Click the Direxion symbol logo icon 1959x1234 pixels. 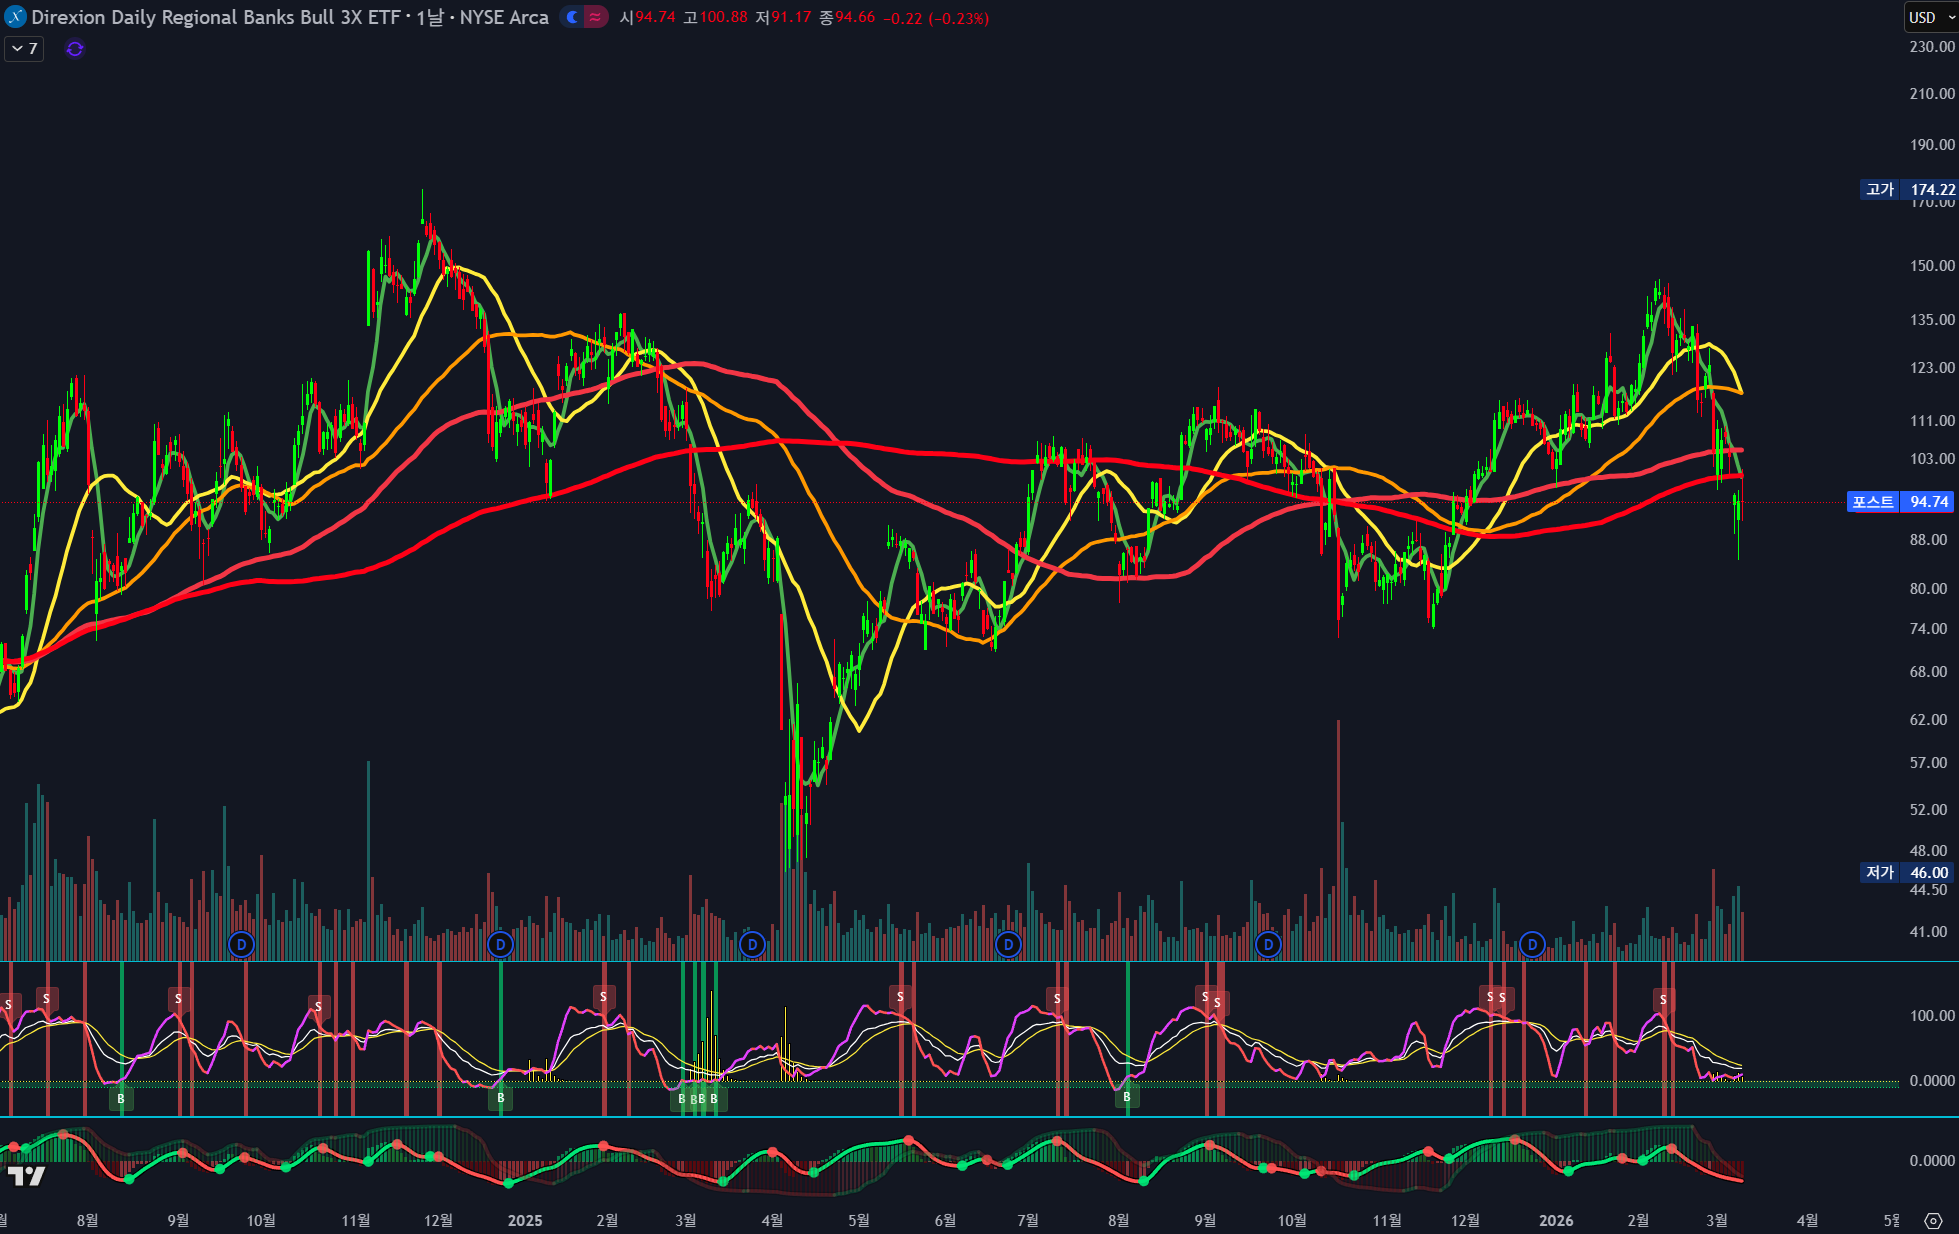[15, 17]
